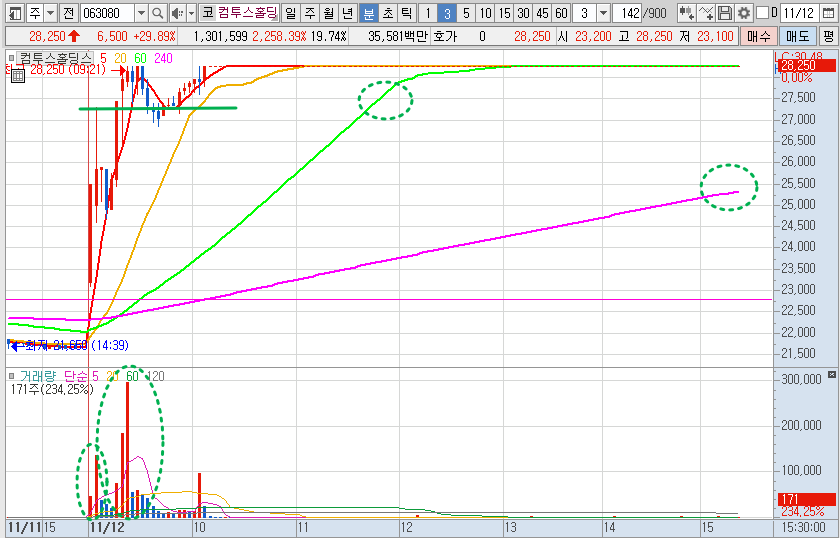
Task: Click the candle count field 142
Action: (627, 13)
